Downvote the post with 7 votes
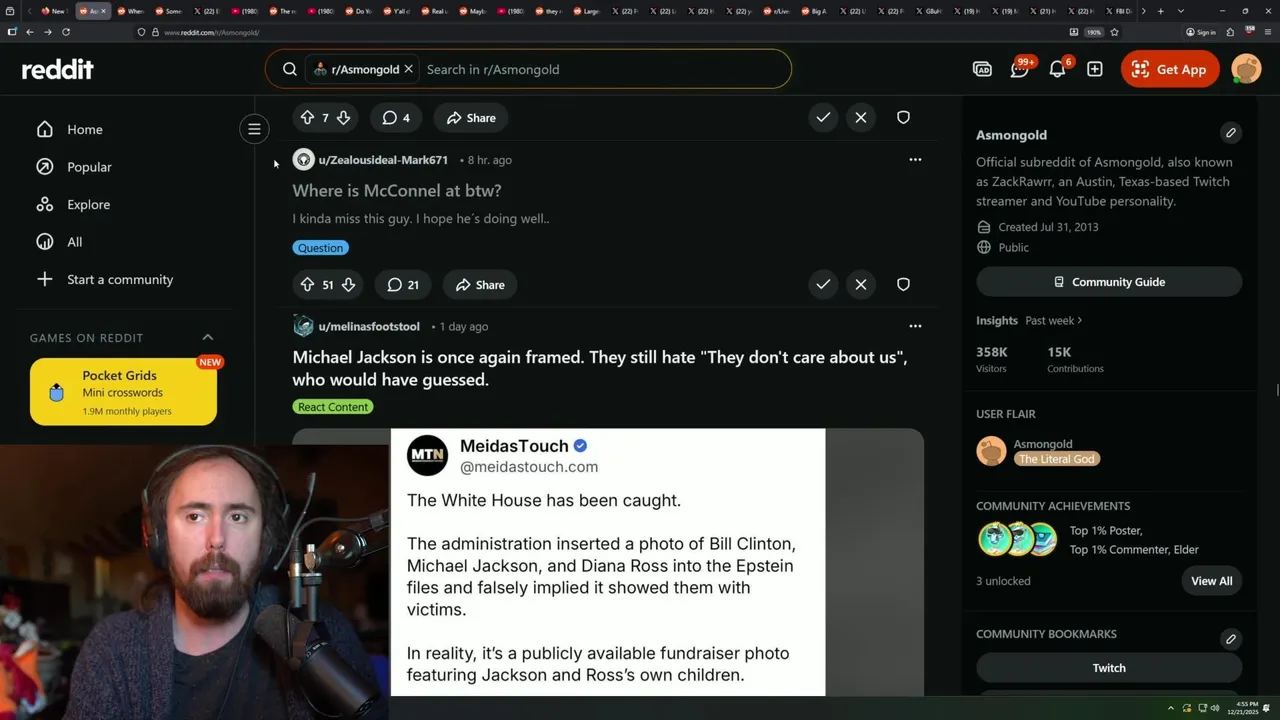Image resolution: width=1280 pixels, height=720 pixels. pyautogui.click(x=343, y=118)
